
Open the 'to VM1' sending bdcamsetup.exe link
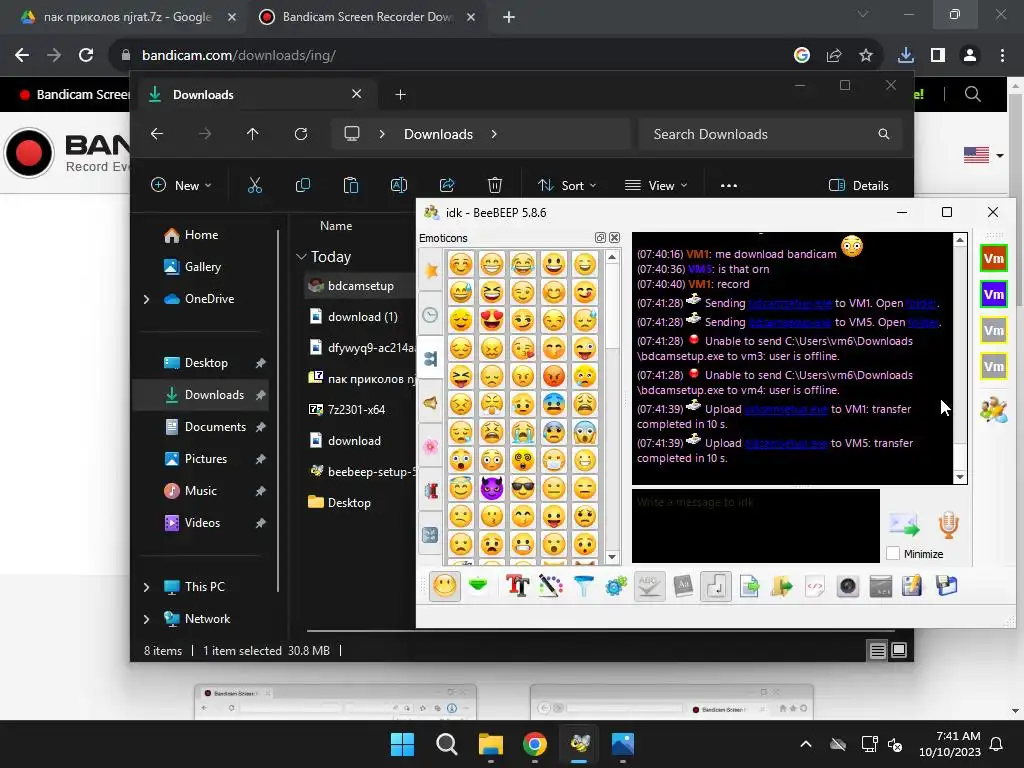[x=790, y=304]
